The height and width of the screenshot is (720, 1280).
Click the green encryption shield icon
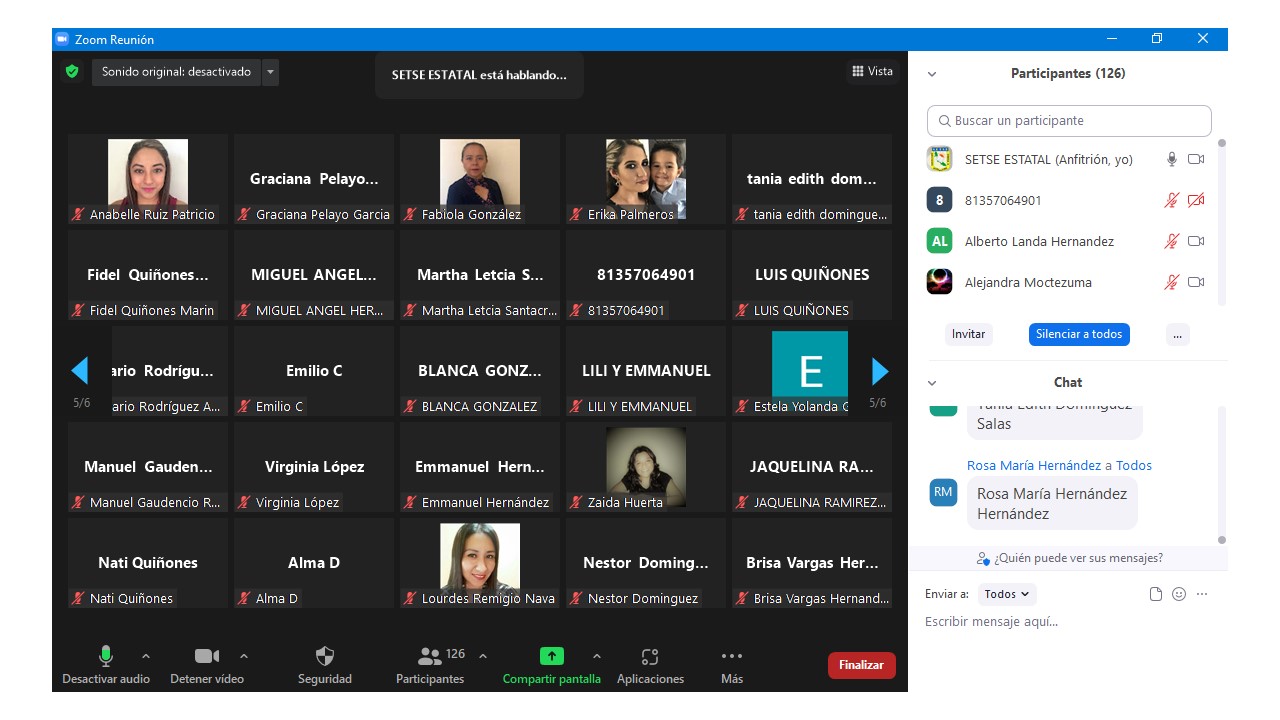(71, 71)
